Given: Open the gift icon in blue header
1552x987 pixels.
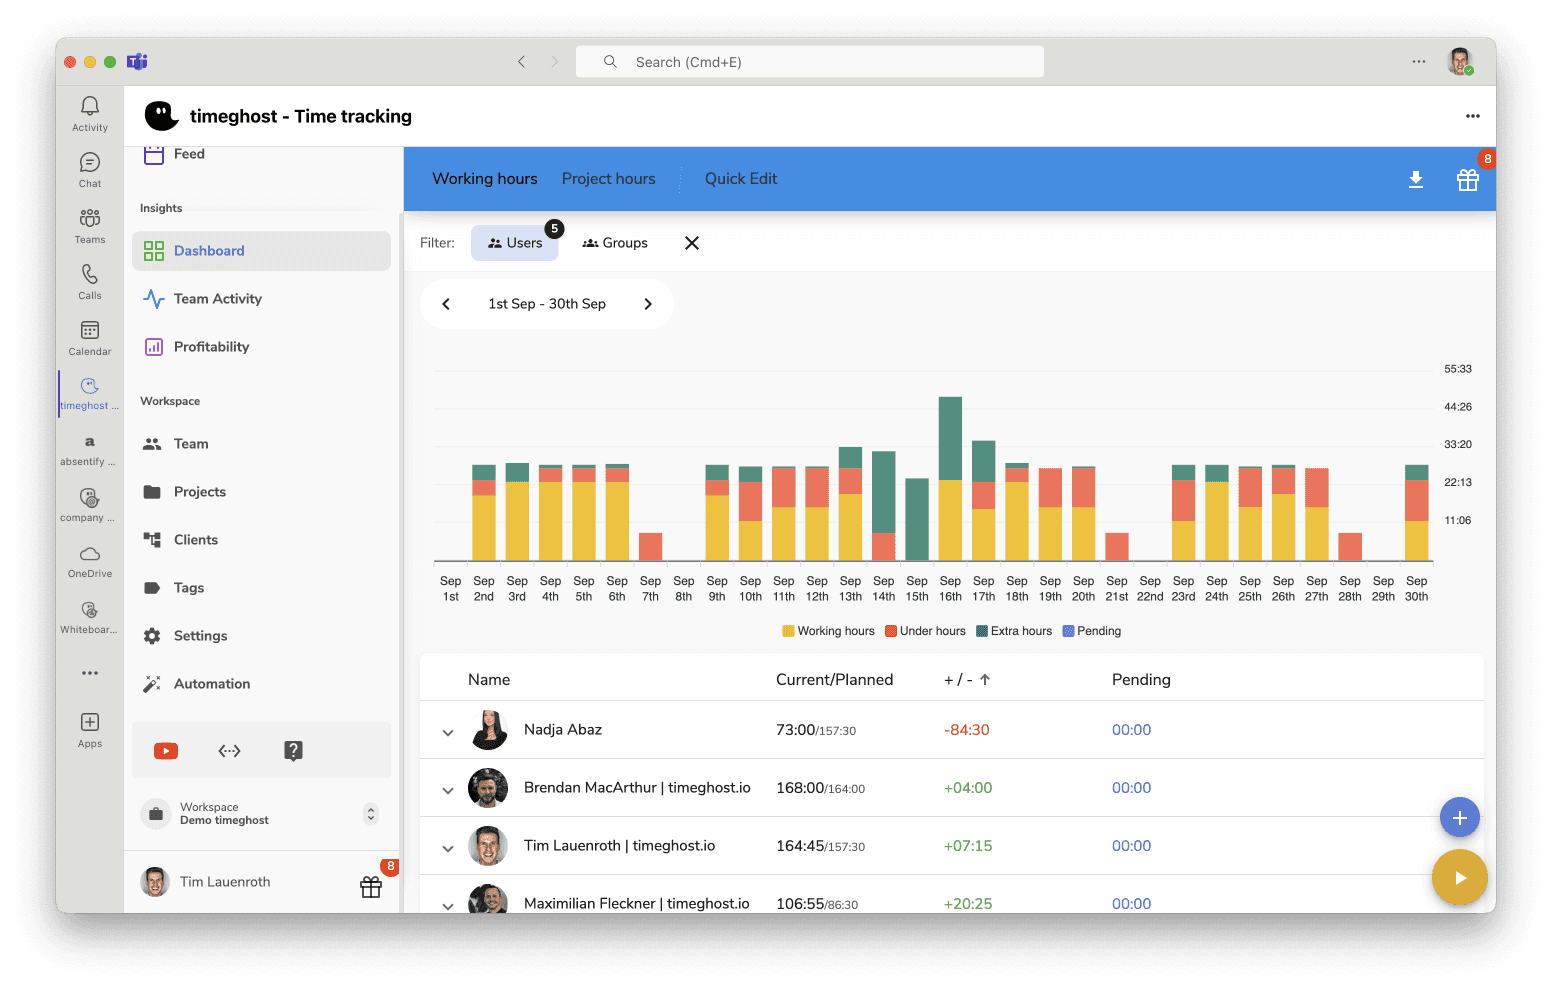Looking at the screenshot, I should (1467, 180).
